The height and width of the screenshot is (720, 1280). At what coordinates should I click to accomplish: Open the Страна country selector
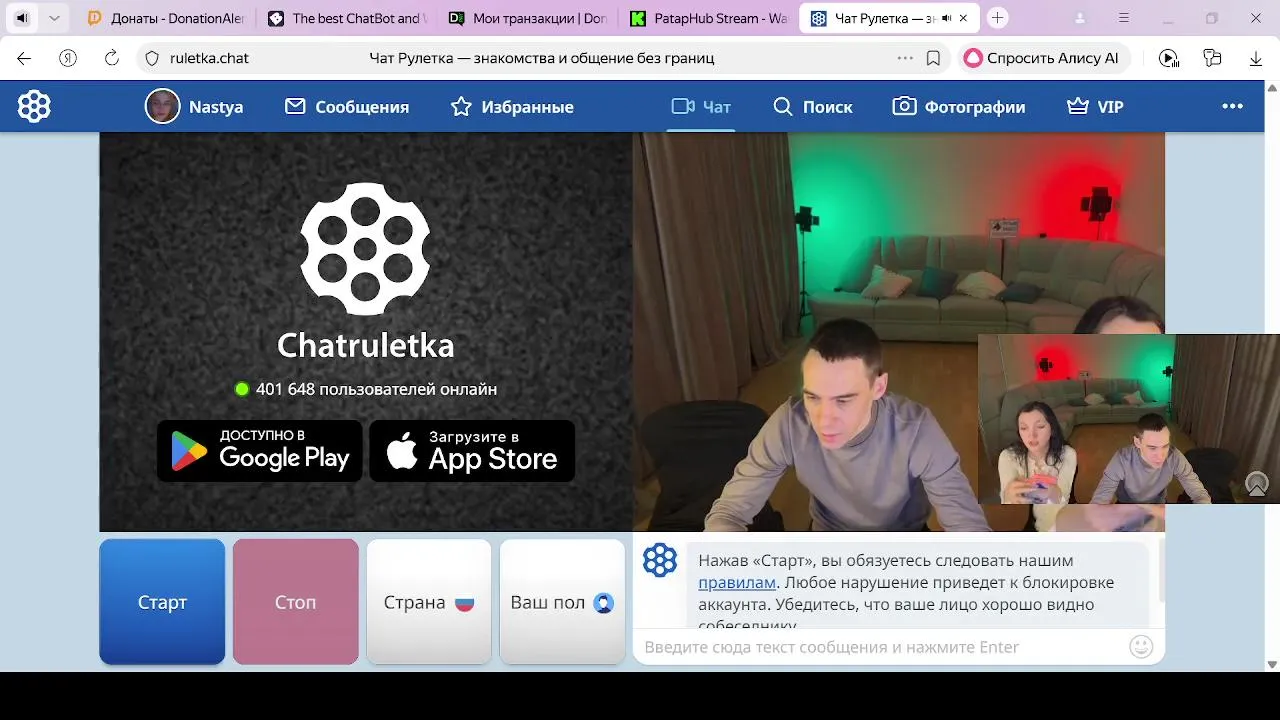tap(429, 602)
